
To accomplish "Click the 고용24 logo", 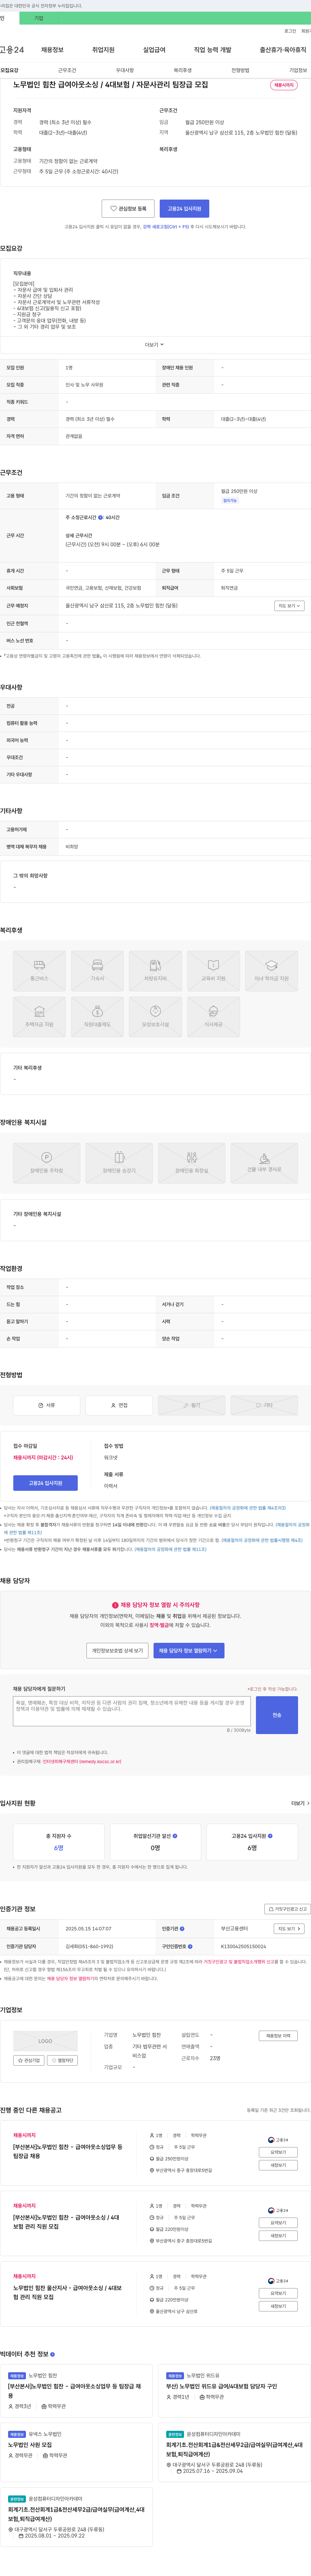I will pyautogui.click(x=12, y=50).
